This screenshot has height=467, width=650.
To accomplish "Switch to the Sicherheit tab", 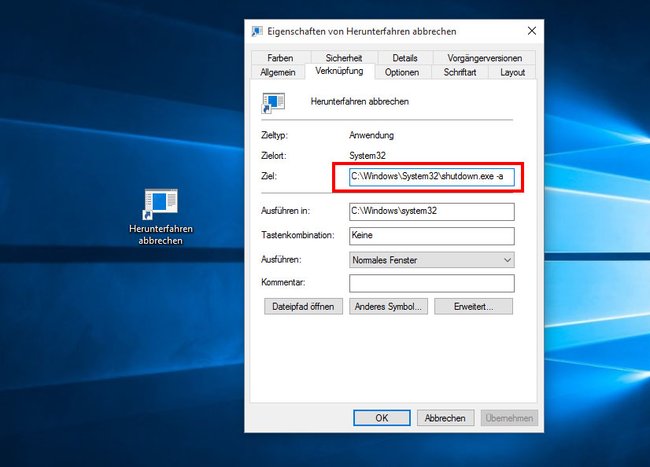I will 344,58.
